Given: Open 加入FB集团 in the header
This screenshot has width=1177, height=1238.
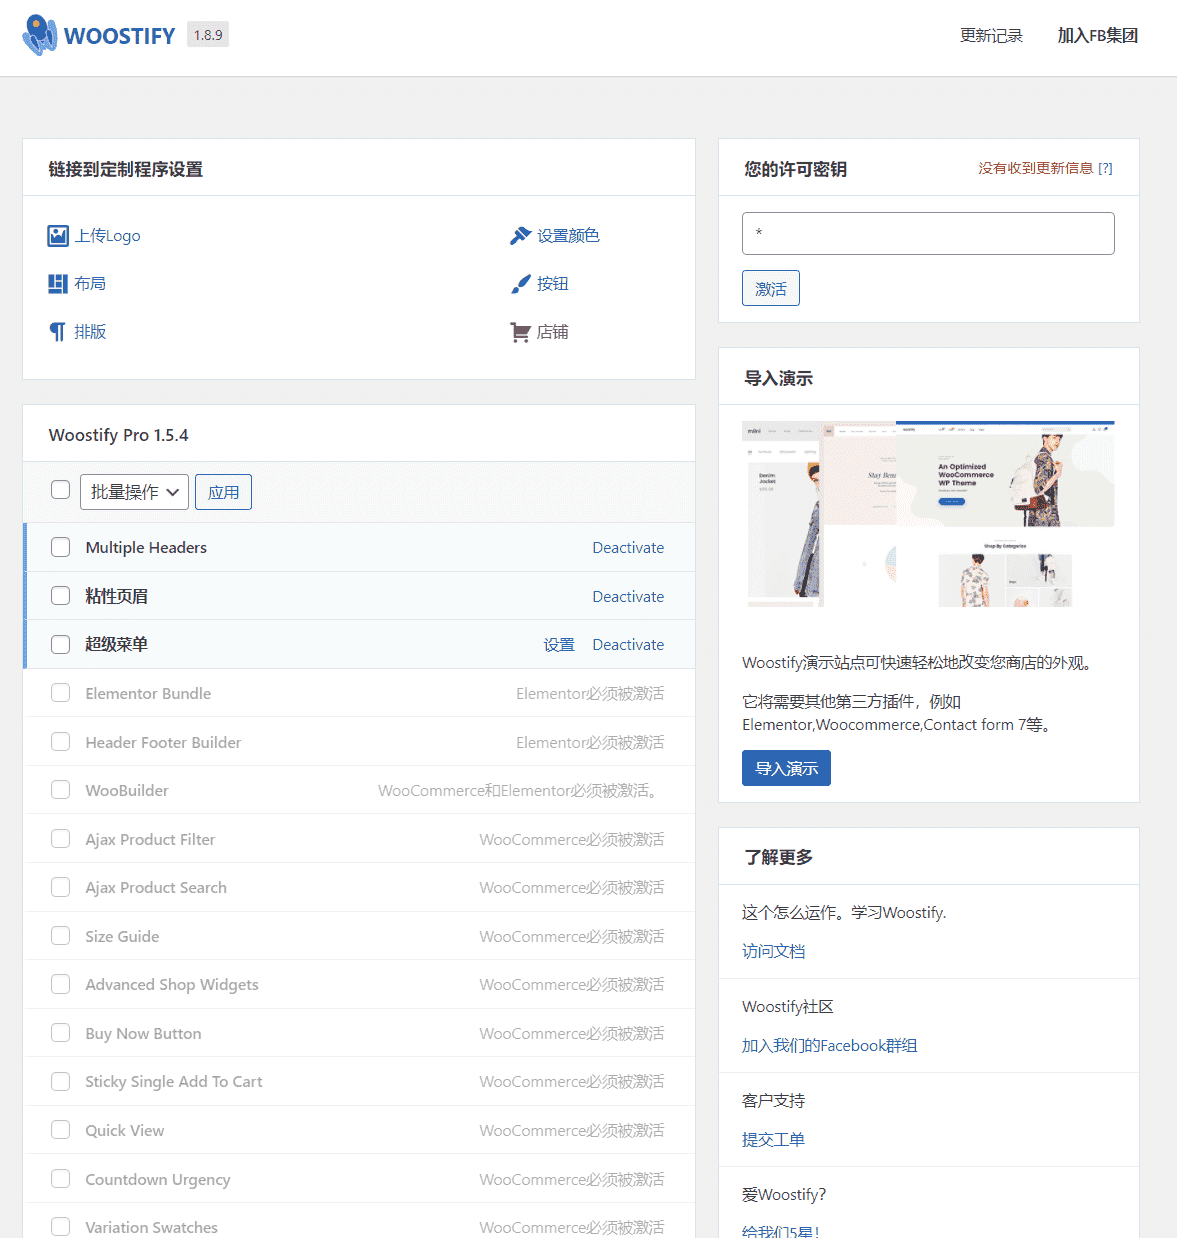Looking at the screenshot, I should point(1098,36).
